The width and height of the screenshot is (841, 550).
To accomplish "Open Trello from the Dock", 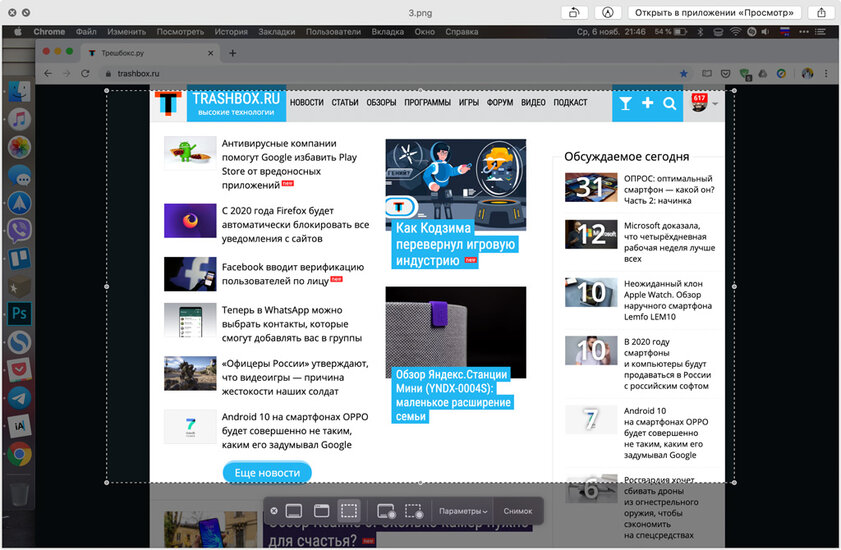I will (19, 259).
